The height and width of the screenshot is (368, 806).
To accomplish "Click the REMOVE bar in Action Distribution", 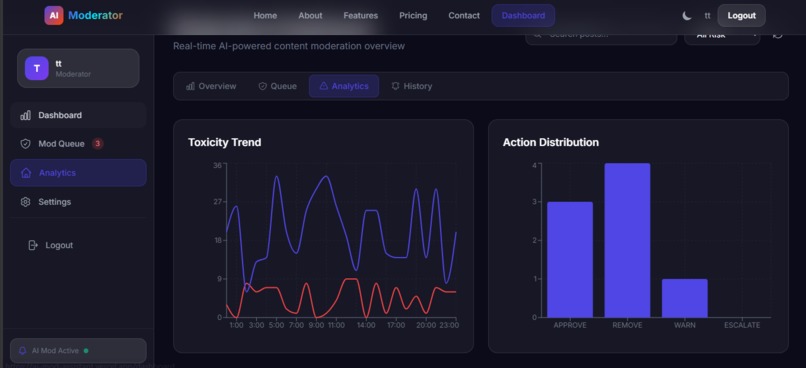I will 627,241.
